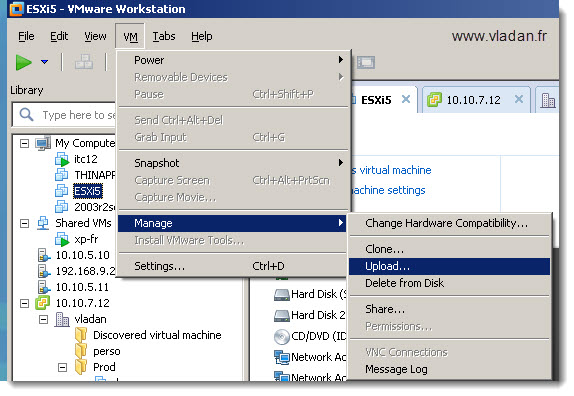Image resolution: width=574 pixels, height=396 pixels.
Task: Select Share... from Manage submenu
Action: pos(450,309)
